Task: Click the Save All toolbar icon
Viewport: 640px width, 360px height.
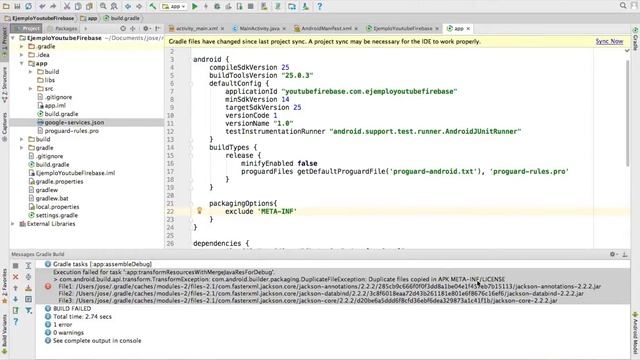Action: click(17, 6)
